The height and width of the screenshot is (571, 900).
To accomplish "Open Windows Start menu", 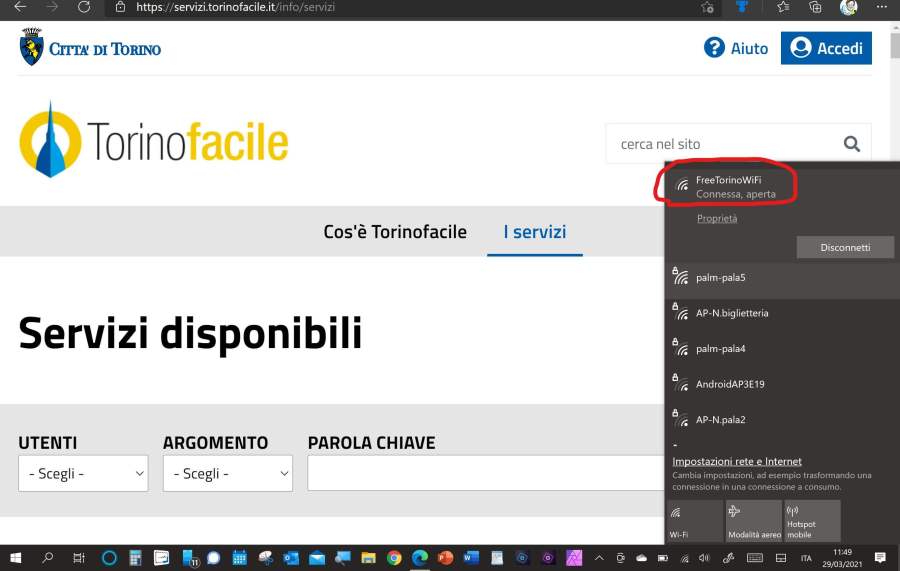I will tap(16, 558).
